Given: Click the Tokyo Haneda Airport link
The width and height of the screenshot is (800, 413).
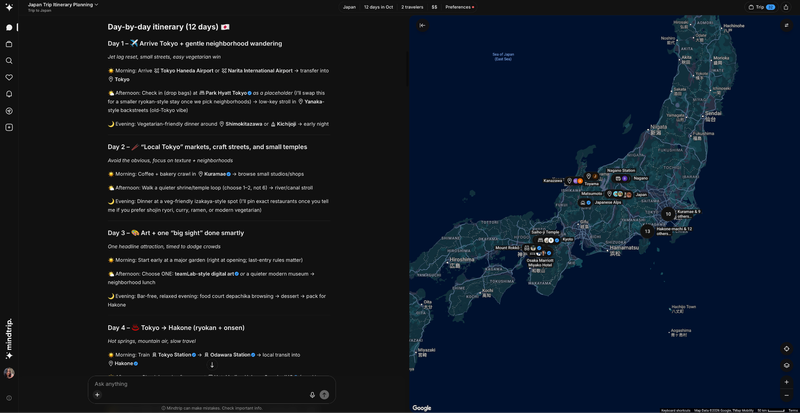Looking at the screenshot, I should point(184,71).
